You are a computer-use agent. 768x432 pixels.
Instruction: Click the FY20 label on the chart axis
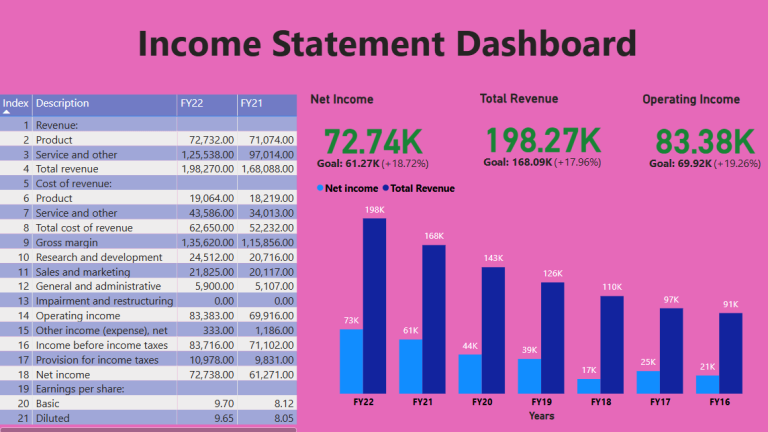(x=481, y=402)
